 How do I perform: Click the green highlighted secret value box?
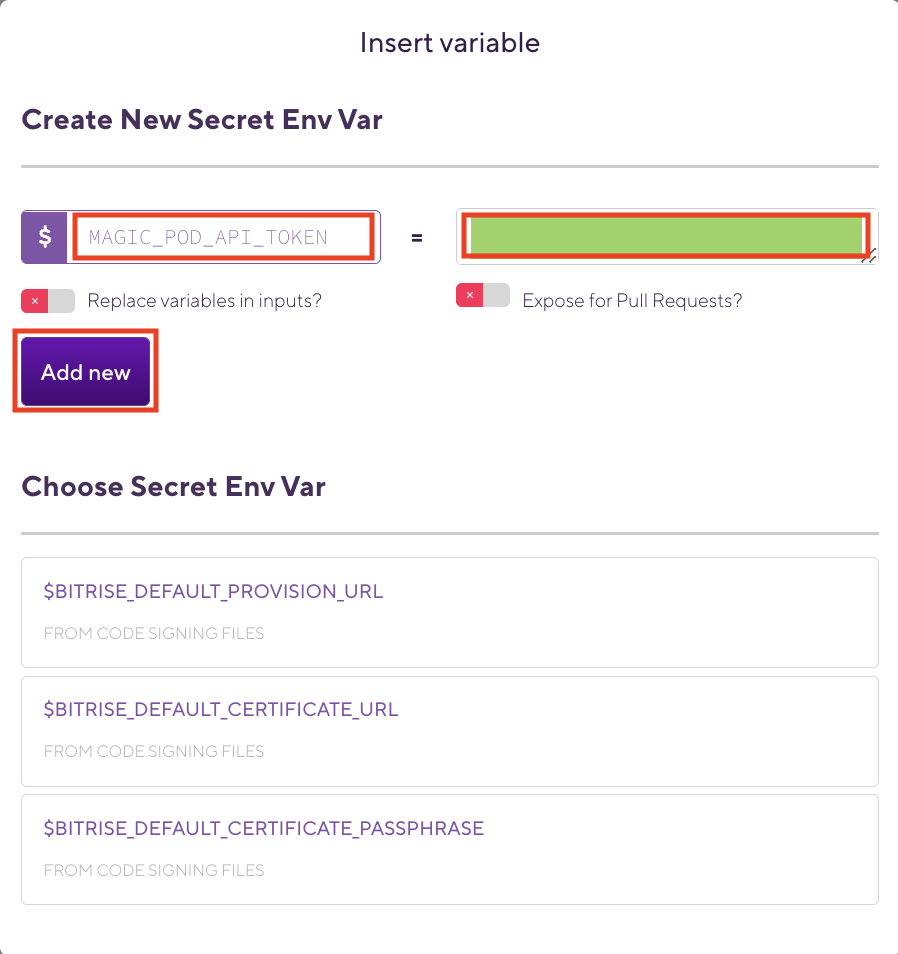click(x=665, y=237)
